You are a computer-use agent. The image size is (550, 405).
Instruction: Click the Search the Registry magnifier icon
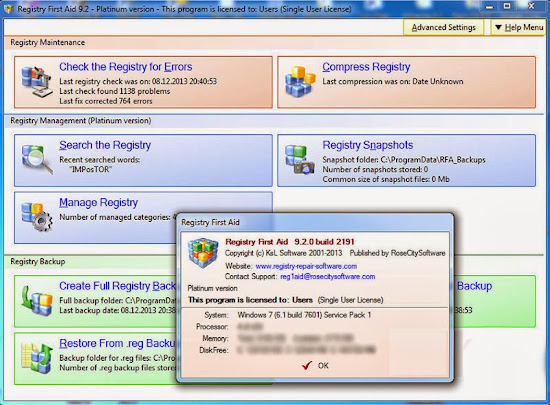(37, 160)
